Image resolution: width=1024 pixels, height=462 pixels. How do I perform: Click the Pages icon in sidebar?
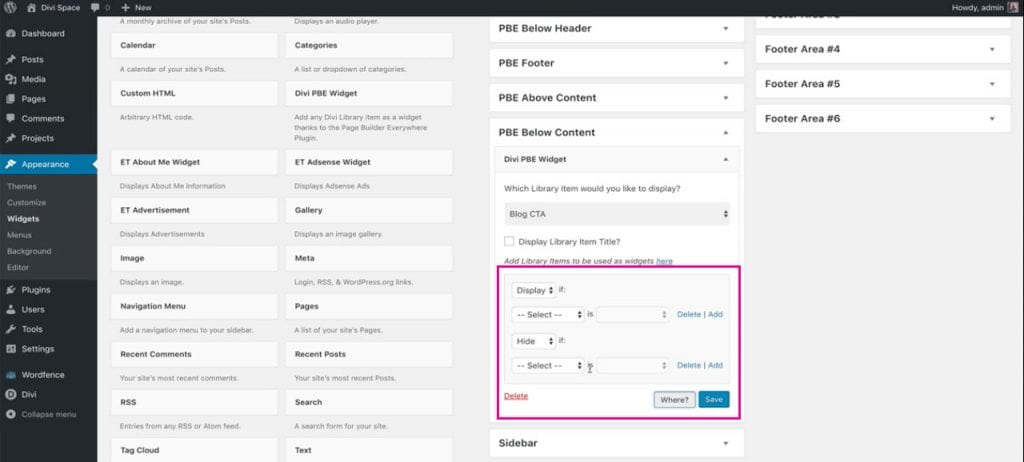(10, 99)
